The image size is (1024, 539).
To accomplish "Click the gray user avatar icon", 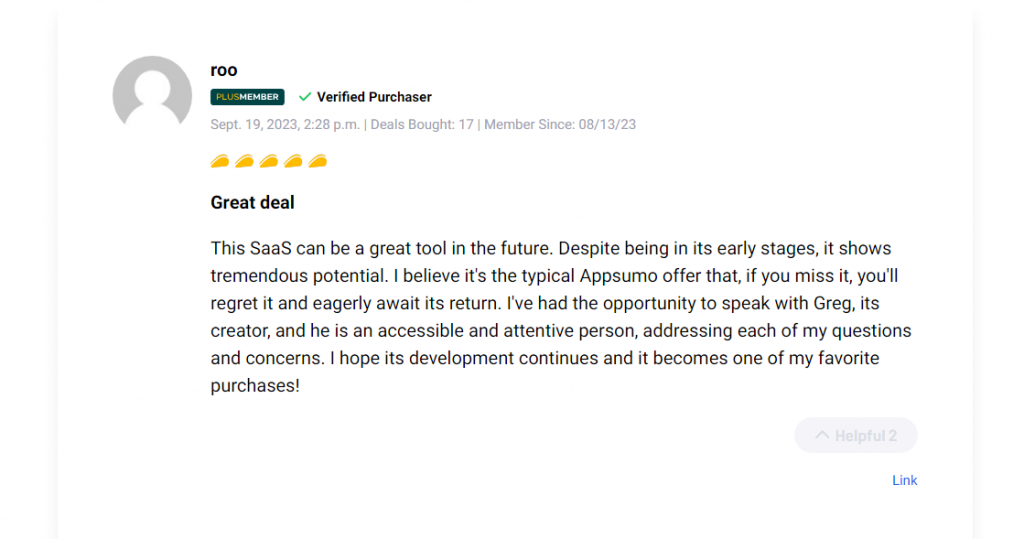I will pos(152,96).
